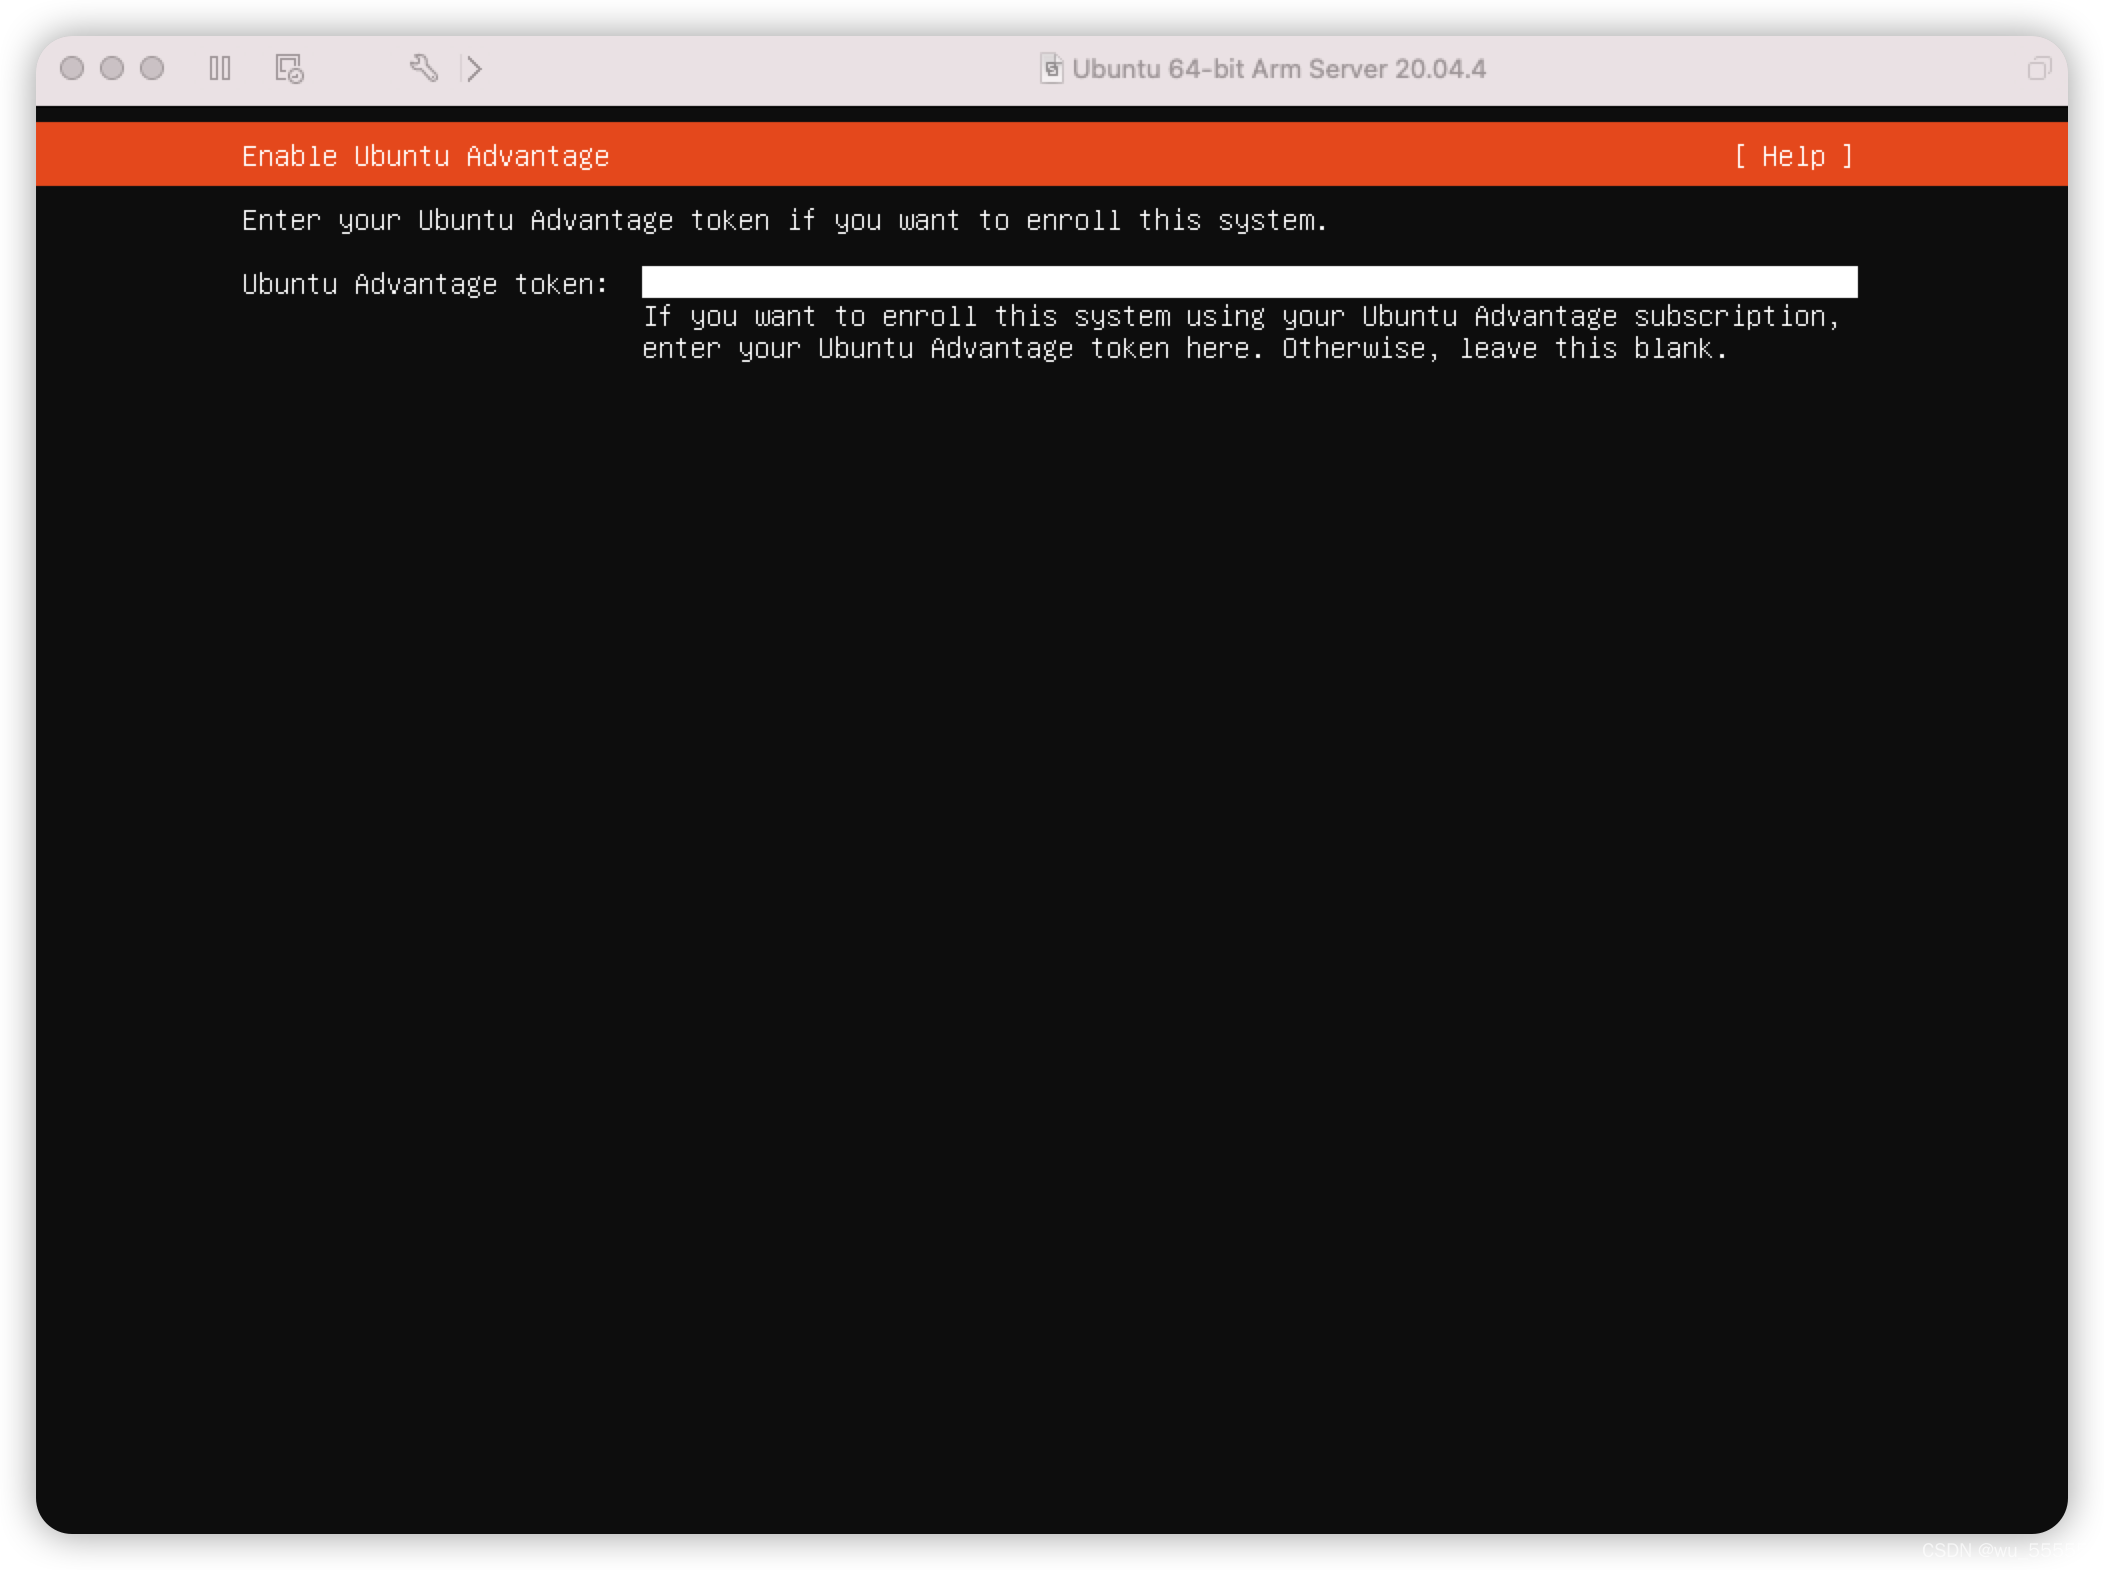
Task: Click the document icon beside window title
Action: [1051, 68]
